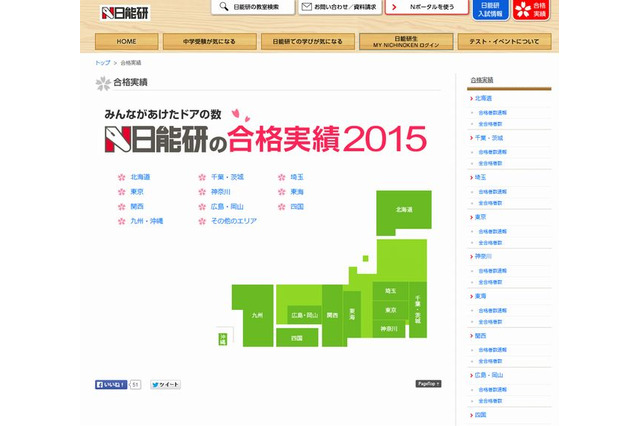Open 日能研の教室検索 search button
This screenshot has height=426, width=640.
point(253,7)
